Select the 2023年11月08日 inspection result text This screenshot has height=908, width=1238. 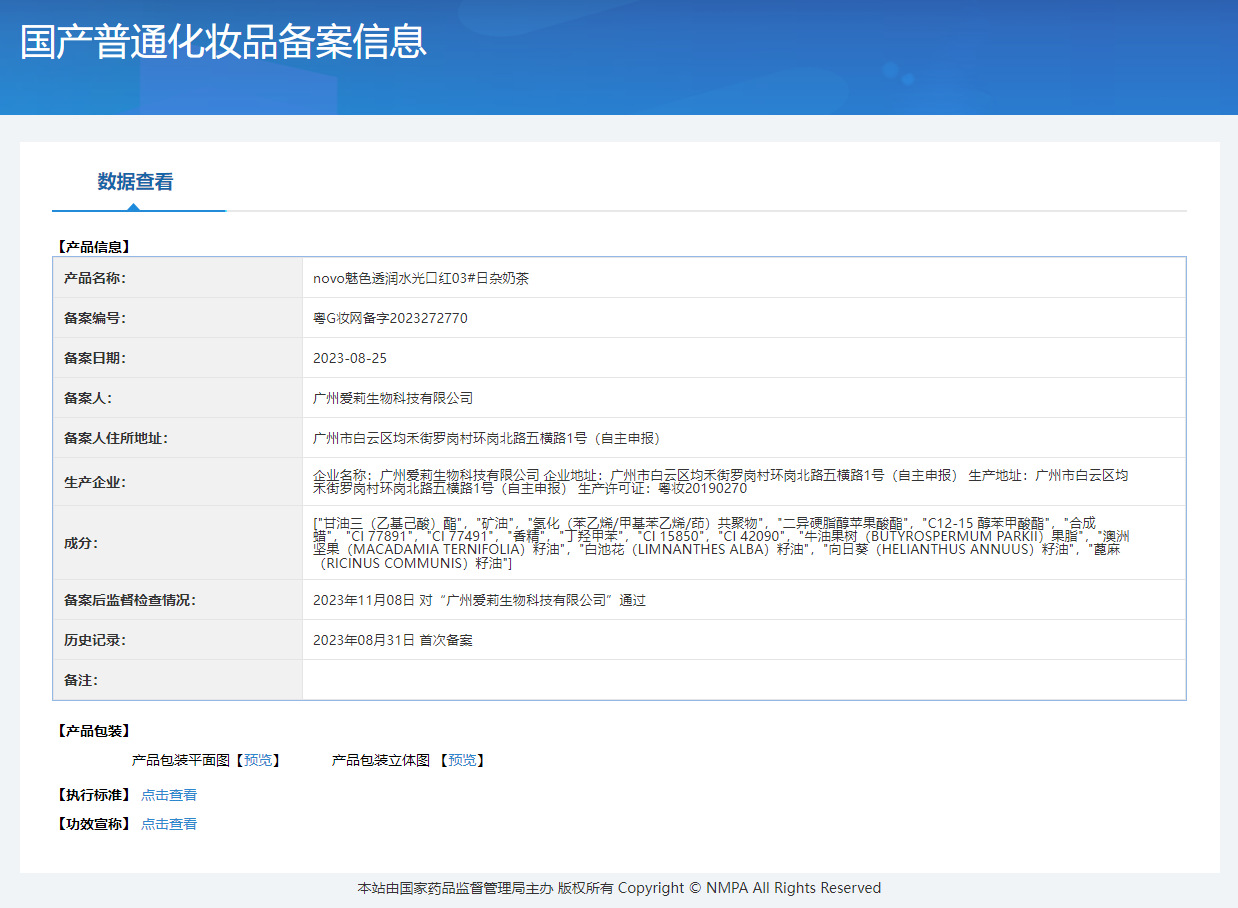pos(480,600)
